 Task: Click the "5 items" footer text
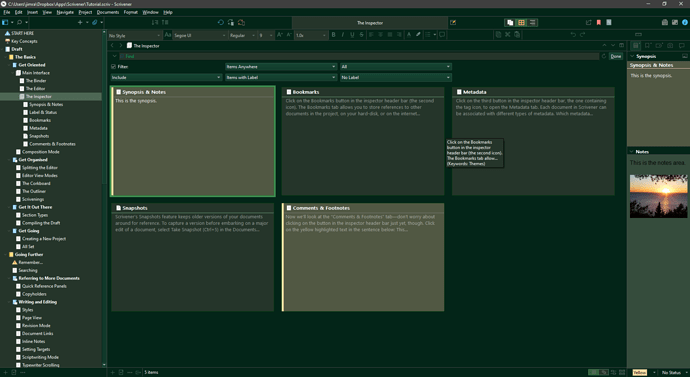pos(151,373)
